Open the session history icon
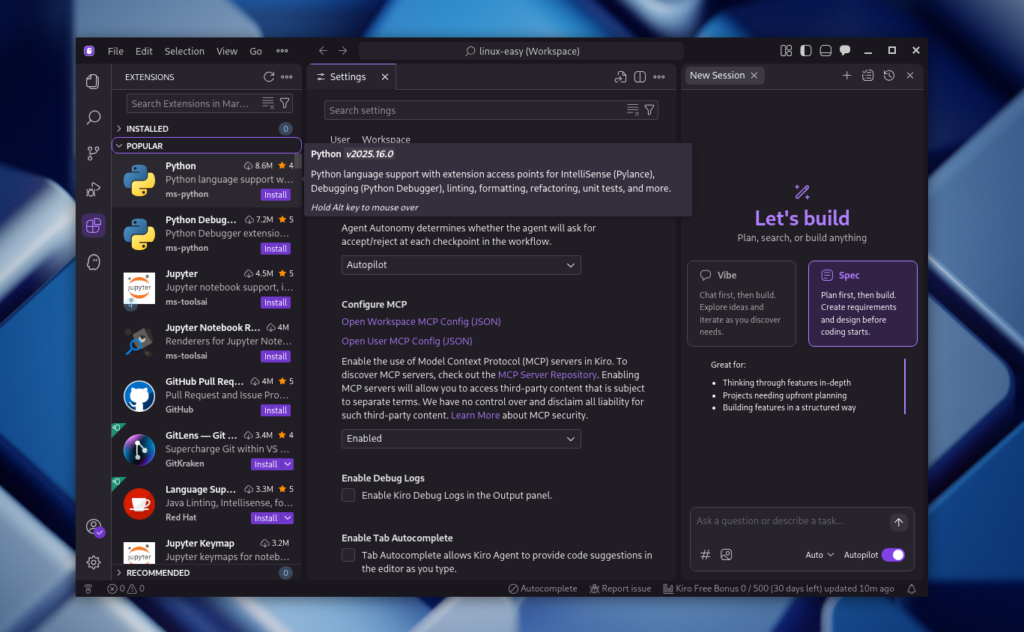 (889, 76)
